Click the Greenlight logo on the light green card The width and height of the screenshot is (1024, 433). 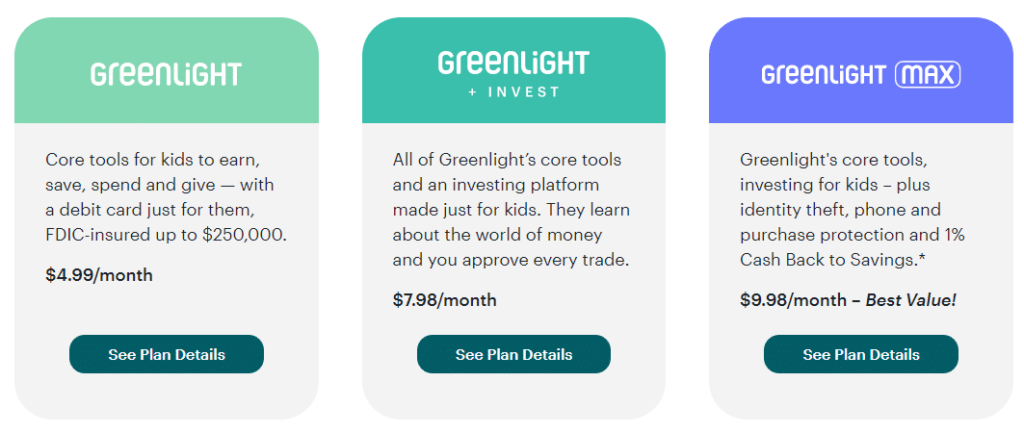(x=166, y=74)
